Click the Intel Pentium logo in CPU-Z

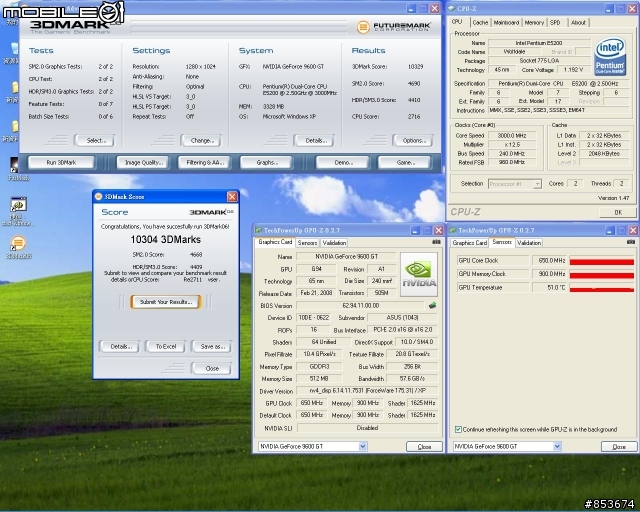[610, 56]
